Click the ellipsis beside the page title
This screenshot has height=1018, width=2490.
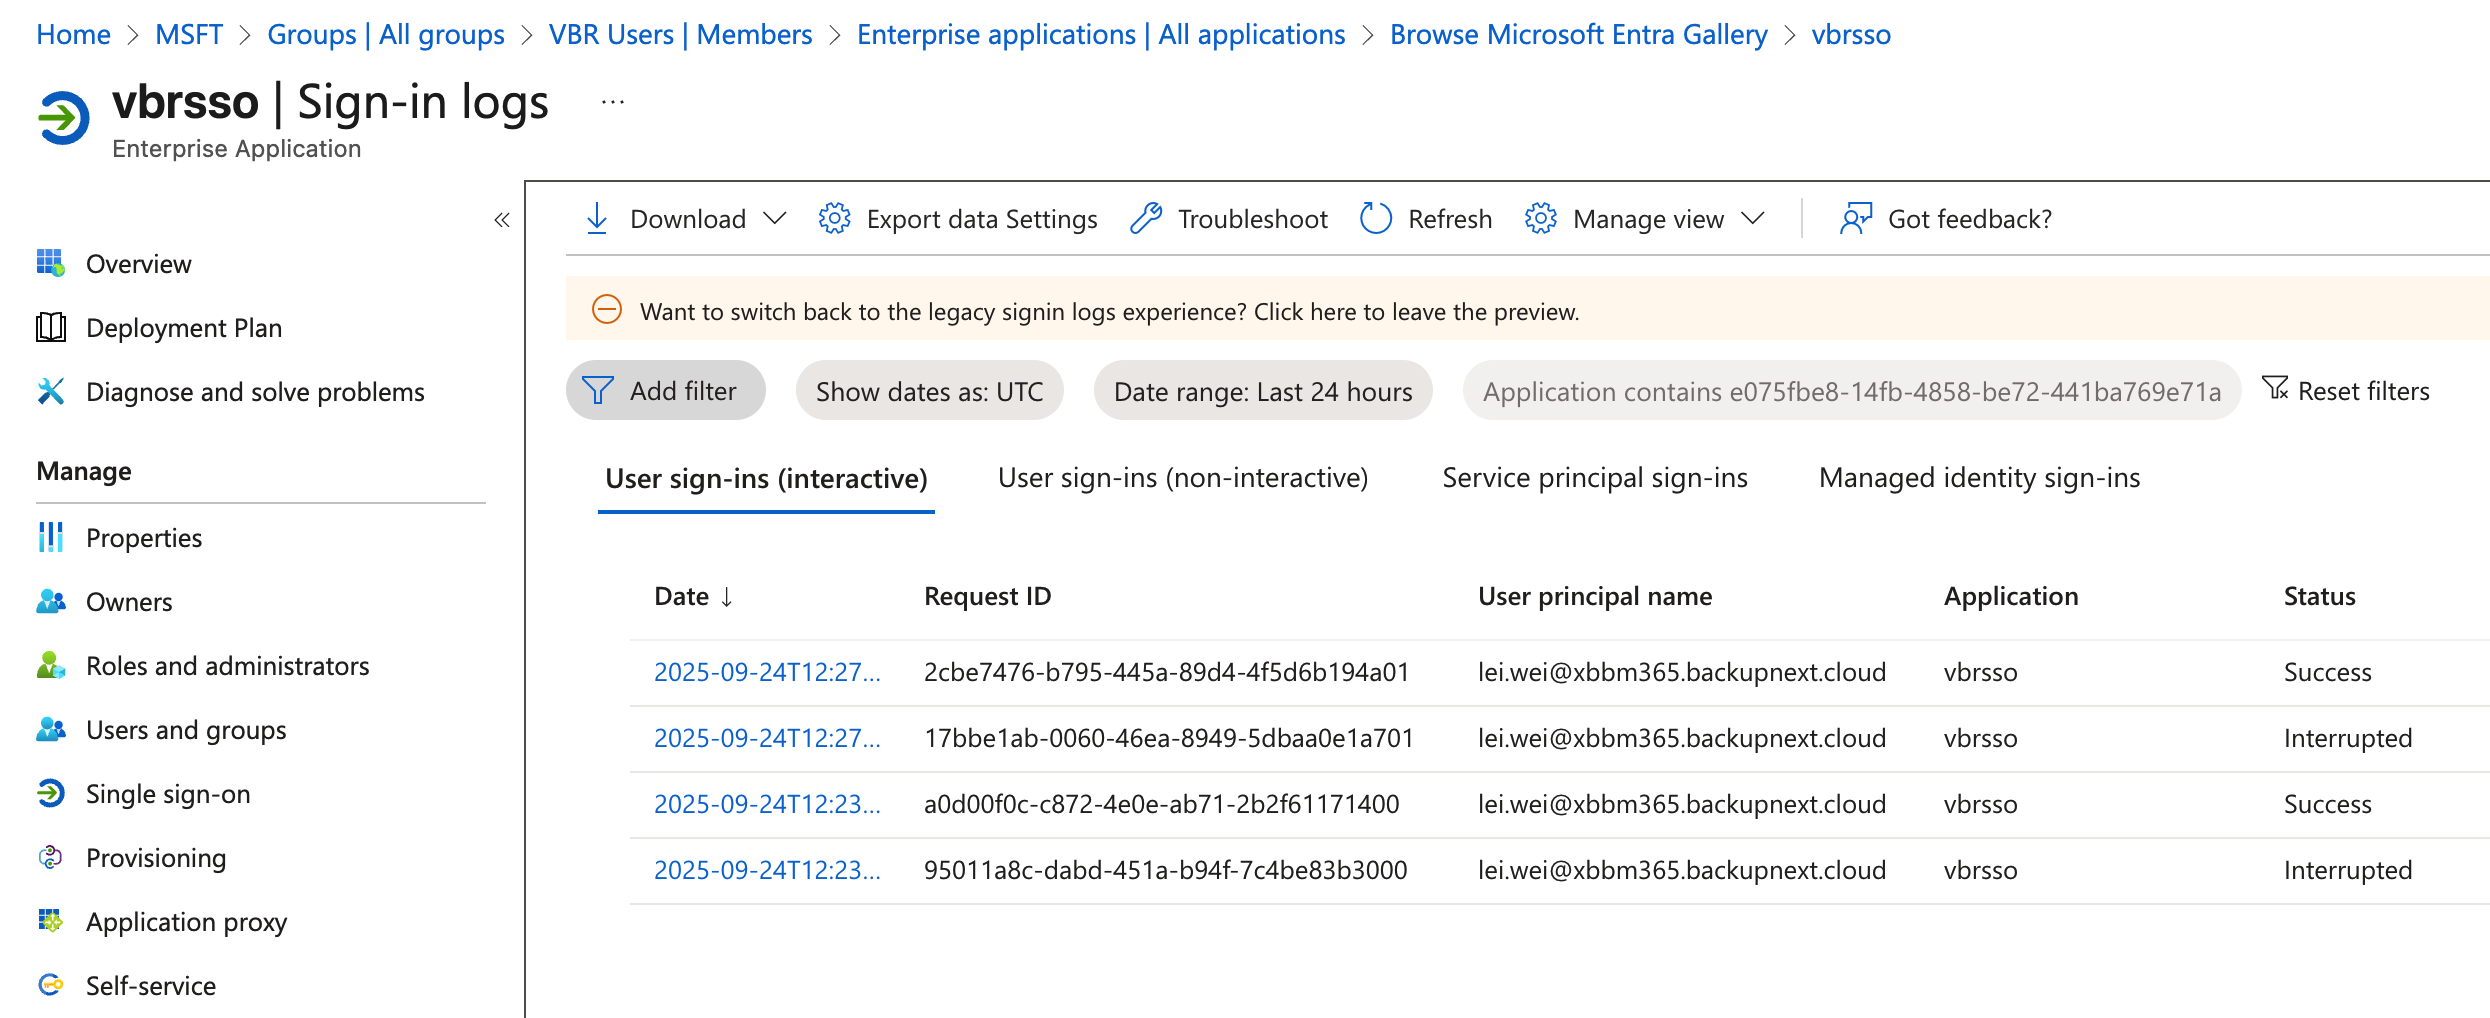[613, 102]
